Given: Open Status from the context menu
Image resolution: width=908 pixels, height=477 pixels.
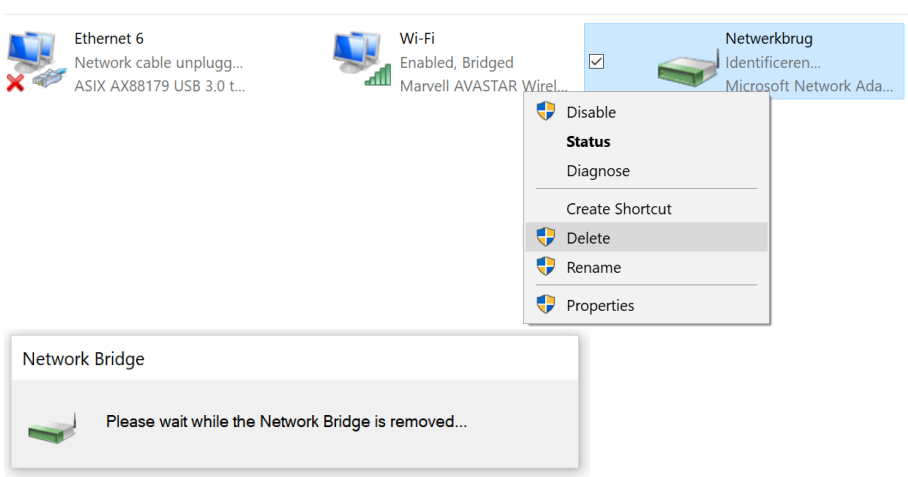Looking at the screenshot, I should tap(588, 142).
